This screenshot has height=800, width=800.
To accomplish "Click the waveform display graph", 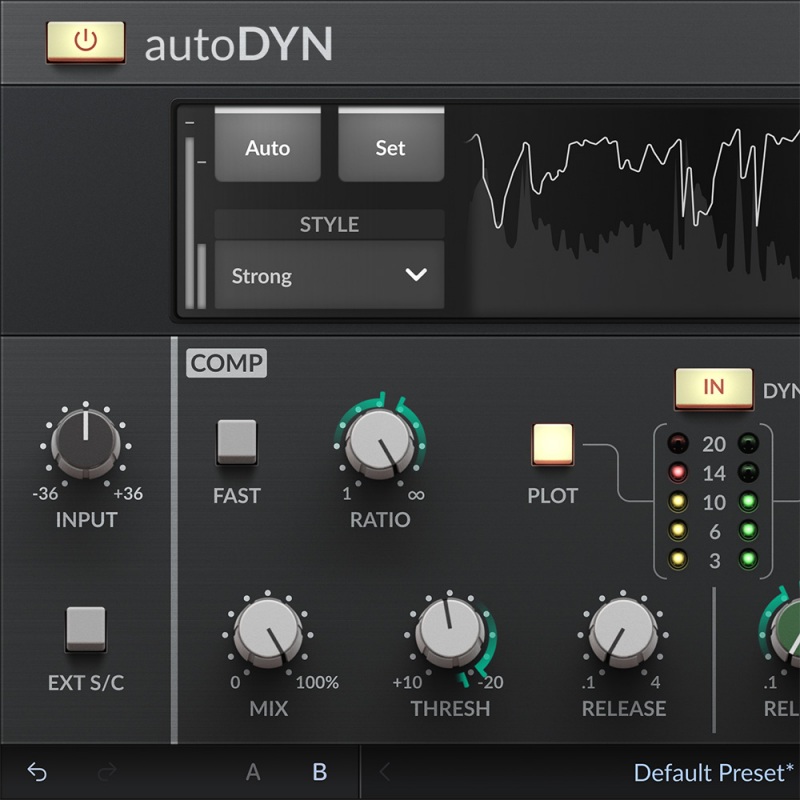I will tap(632, 209).
